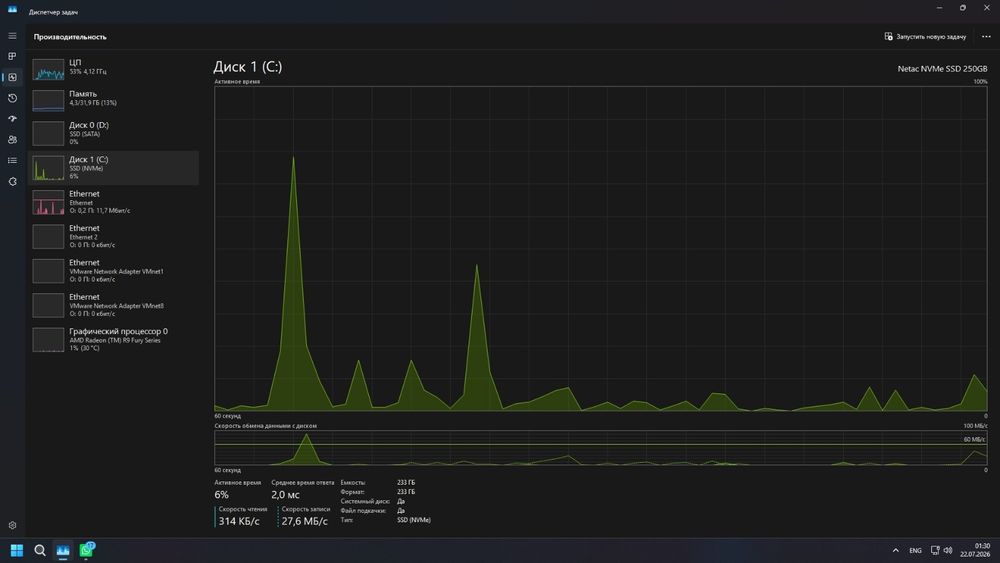Open the Users page icon
The image size is (1000, 563).
(x=12, y=140)
